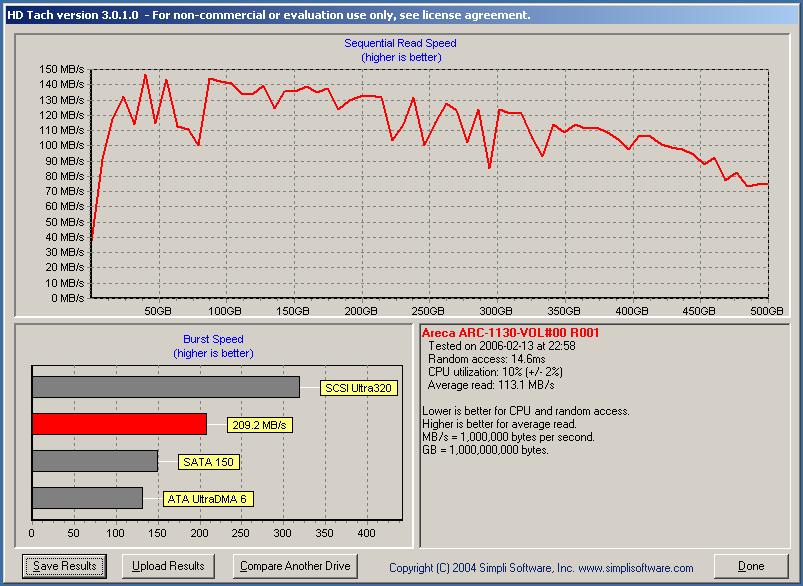
Task: Open Compare Another Drive
Action: [x=295, y=566]
